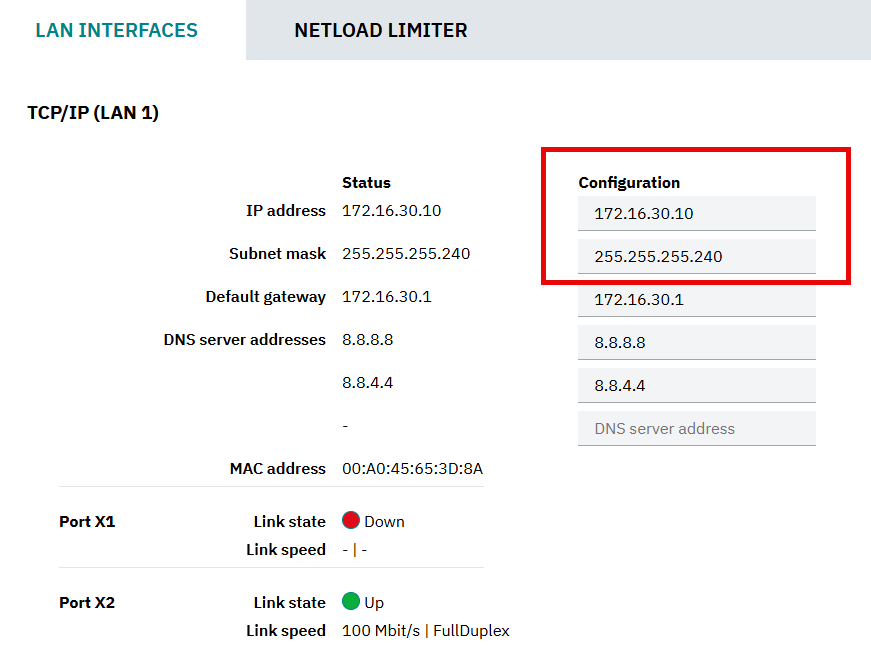Image resolution: width=871 pixels, height=665 pixels.
Task: Click the red Port X1 link state indicator
Action: pyautogui.click(x=351, y=520)
